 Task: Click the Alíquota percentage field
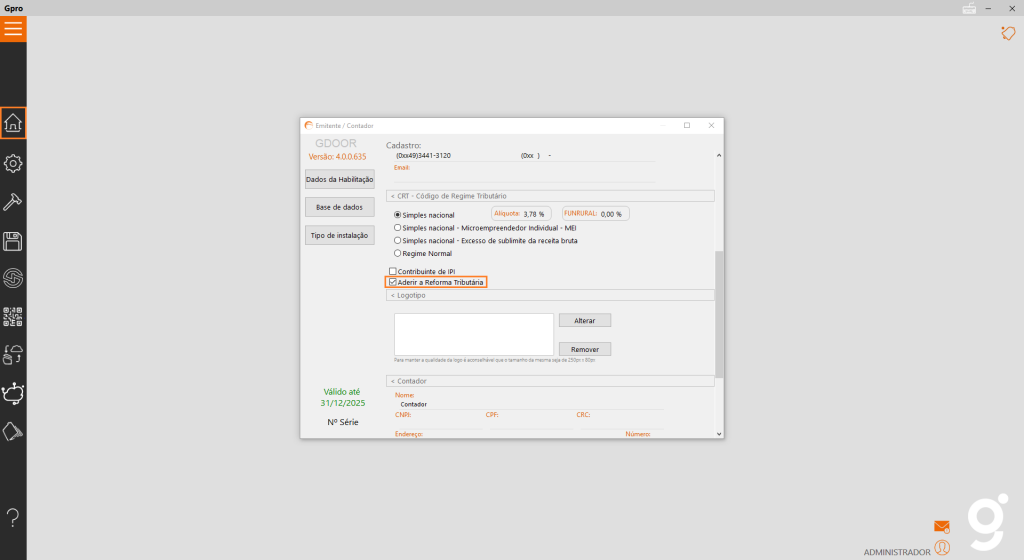pos(535,214)
